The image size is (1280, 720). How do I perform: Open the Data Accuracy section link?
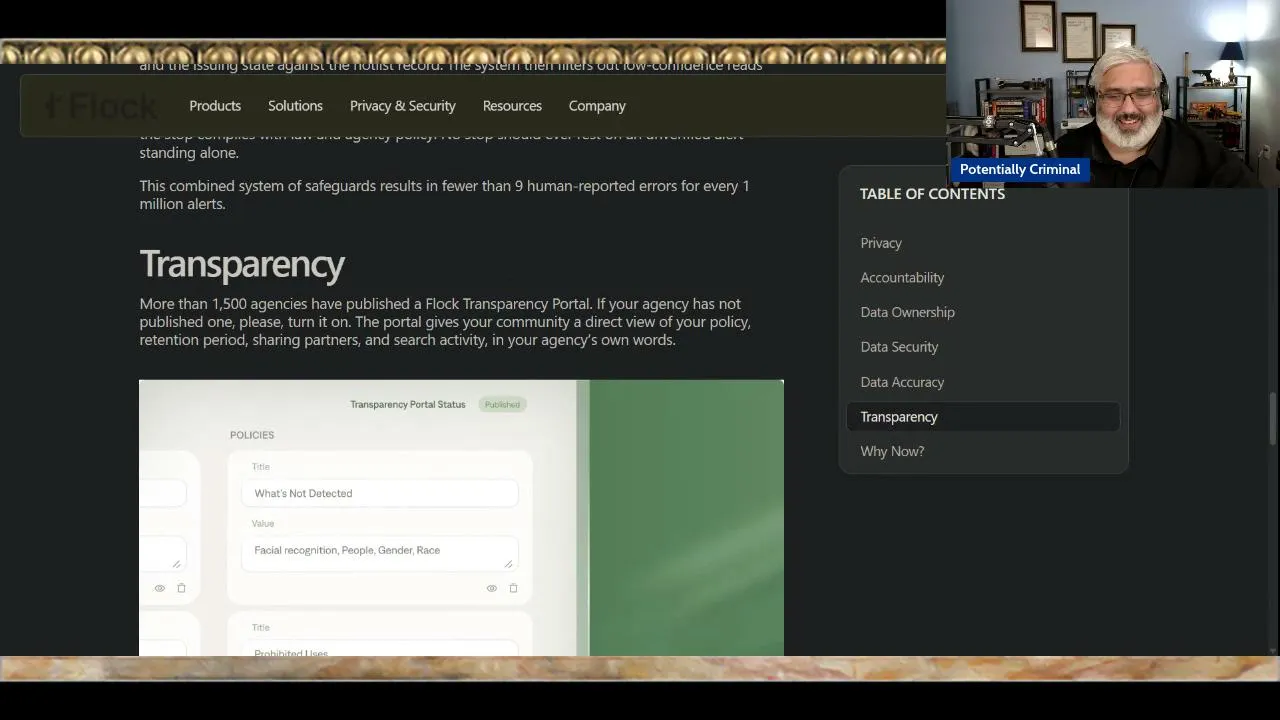pyautogui.click(x=902, y=382)
